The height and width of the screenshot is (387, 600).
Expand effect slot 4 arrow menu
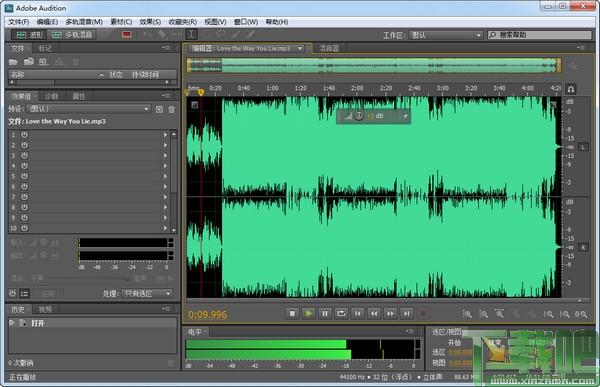tap(165, 166)
